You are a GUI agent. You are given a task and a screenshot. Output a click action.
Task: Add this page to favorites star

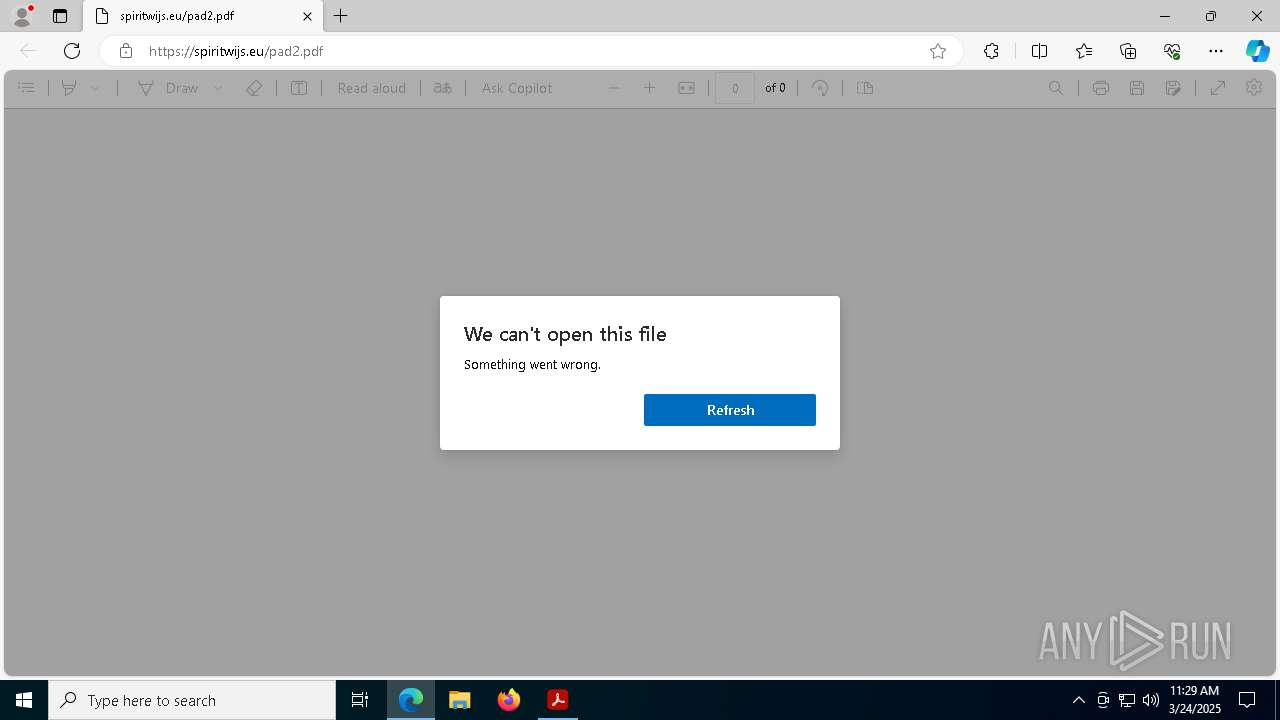938,51
